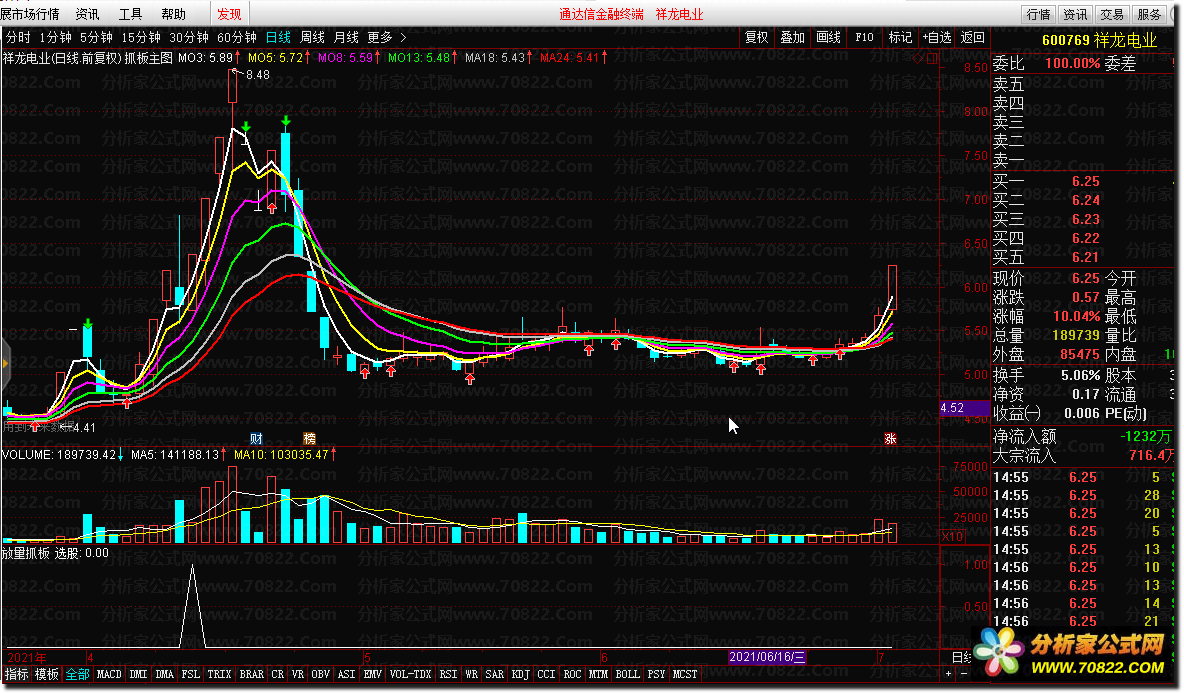Select the 指标 tab at bottom
Screen dimensions: 1184x693
[17, 674]
